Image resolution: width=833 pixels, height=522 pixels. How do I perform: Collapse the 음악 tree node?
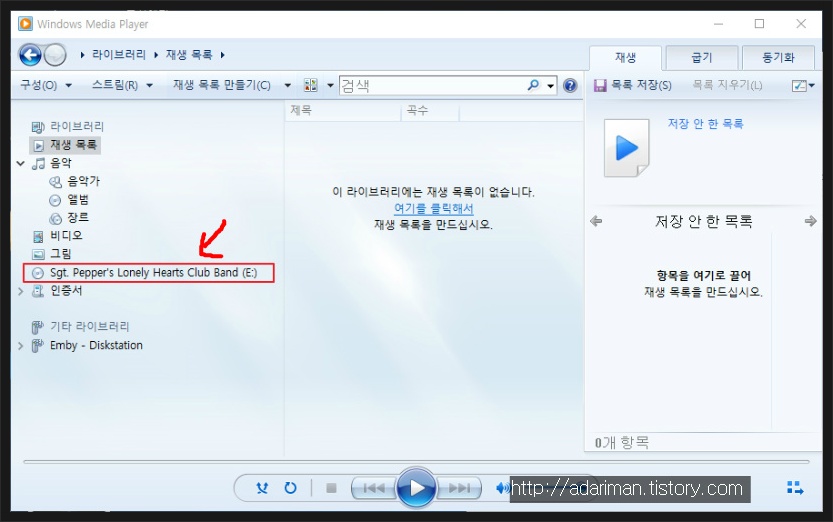21,164
